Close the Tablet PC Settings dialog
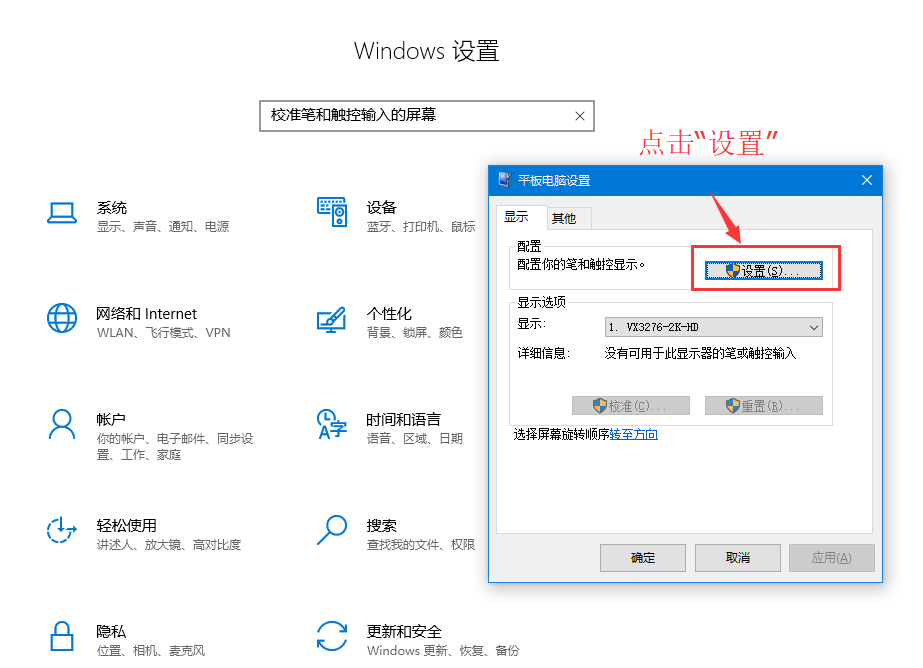 (867, 180)
